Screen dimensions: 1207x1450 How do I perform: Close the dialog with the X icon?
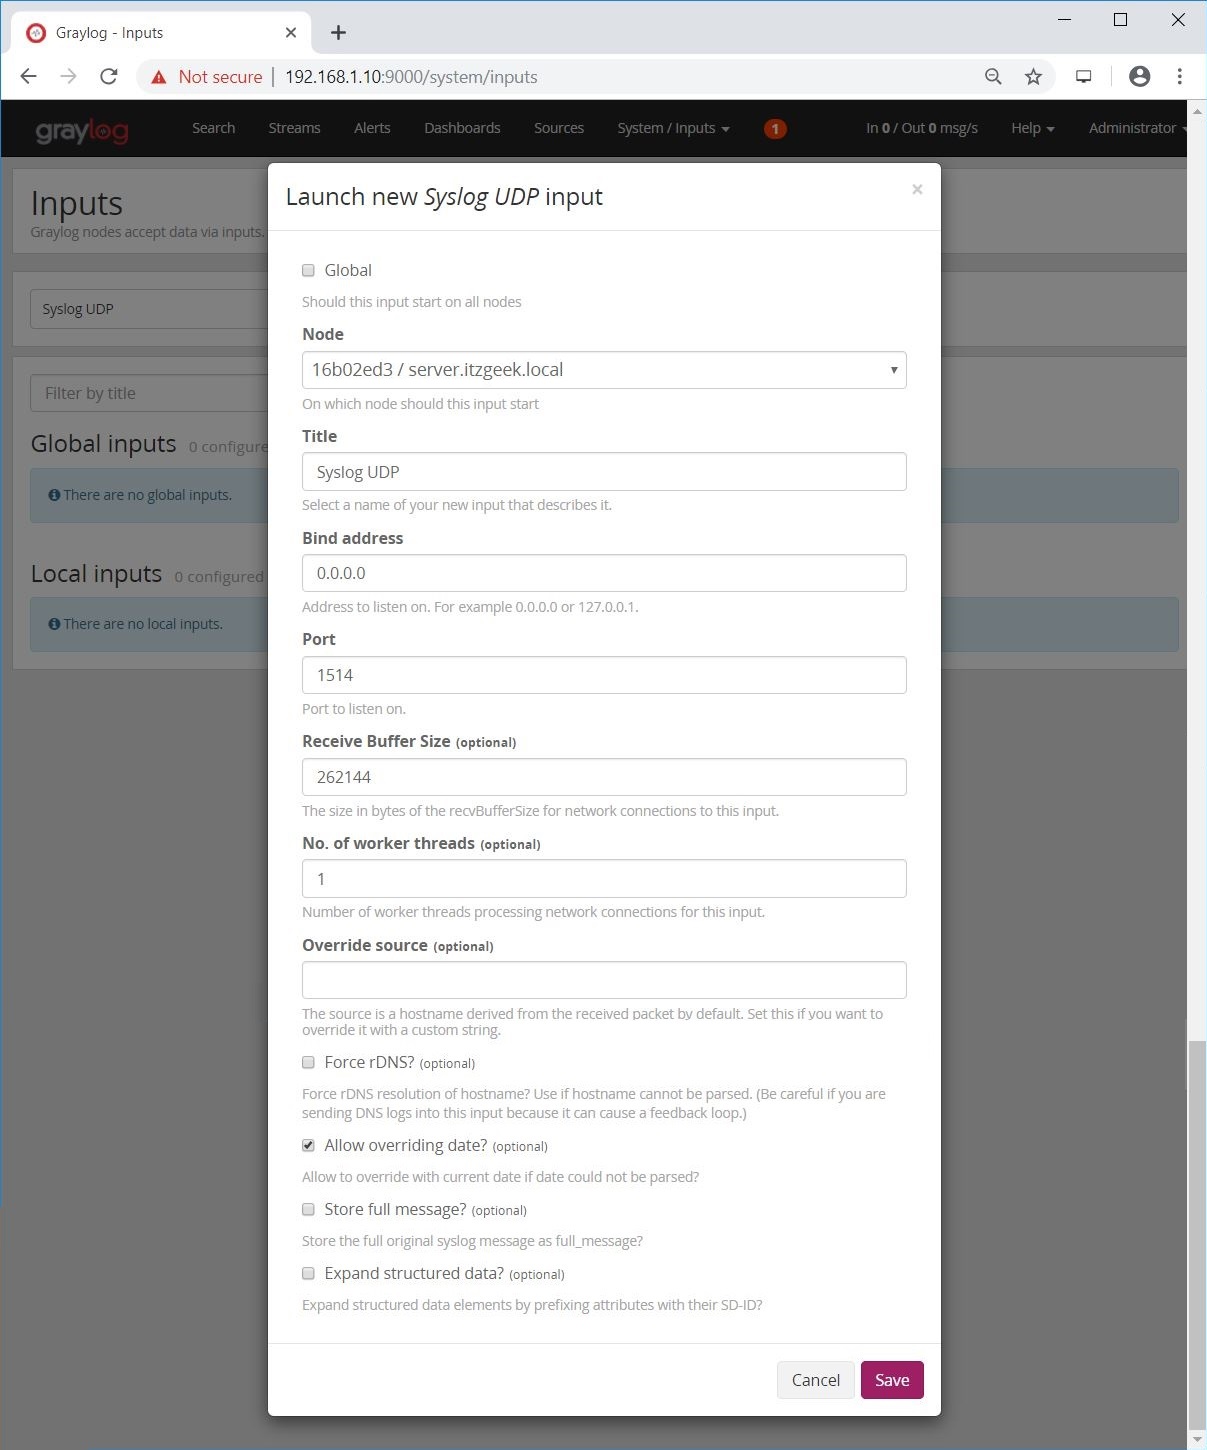coord(917,189)
